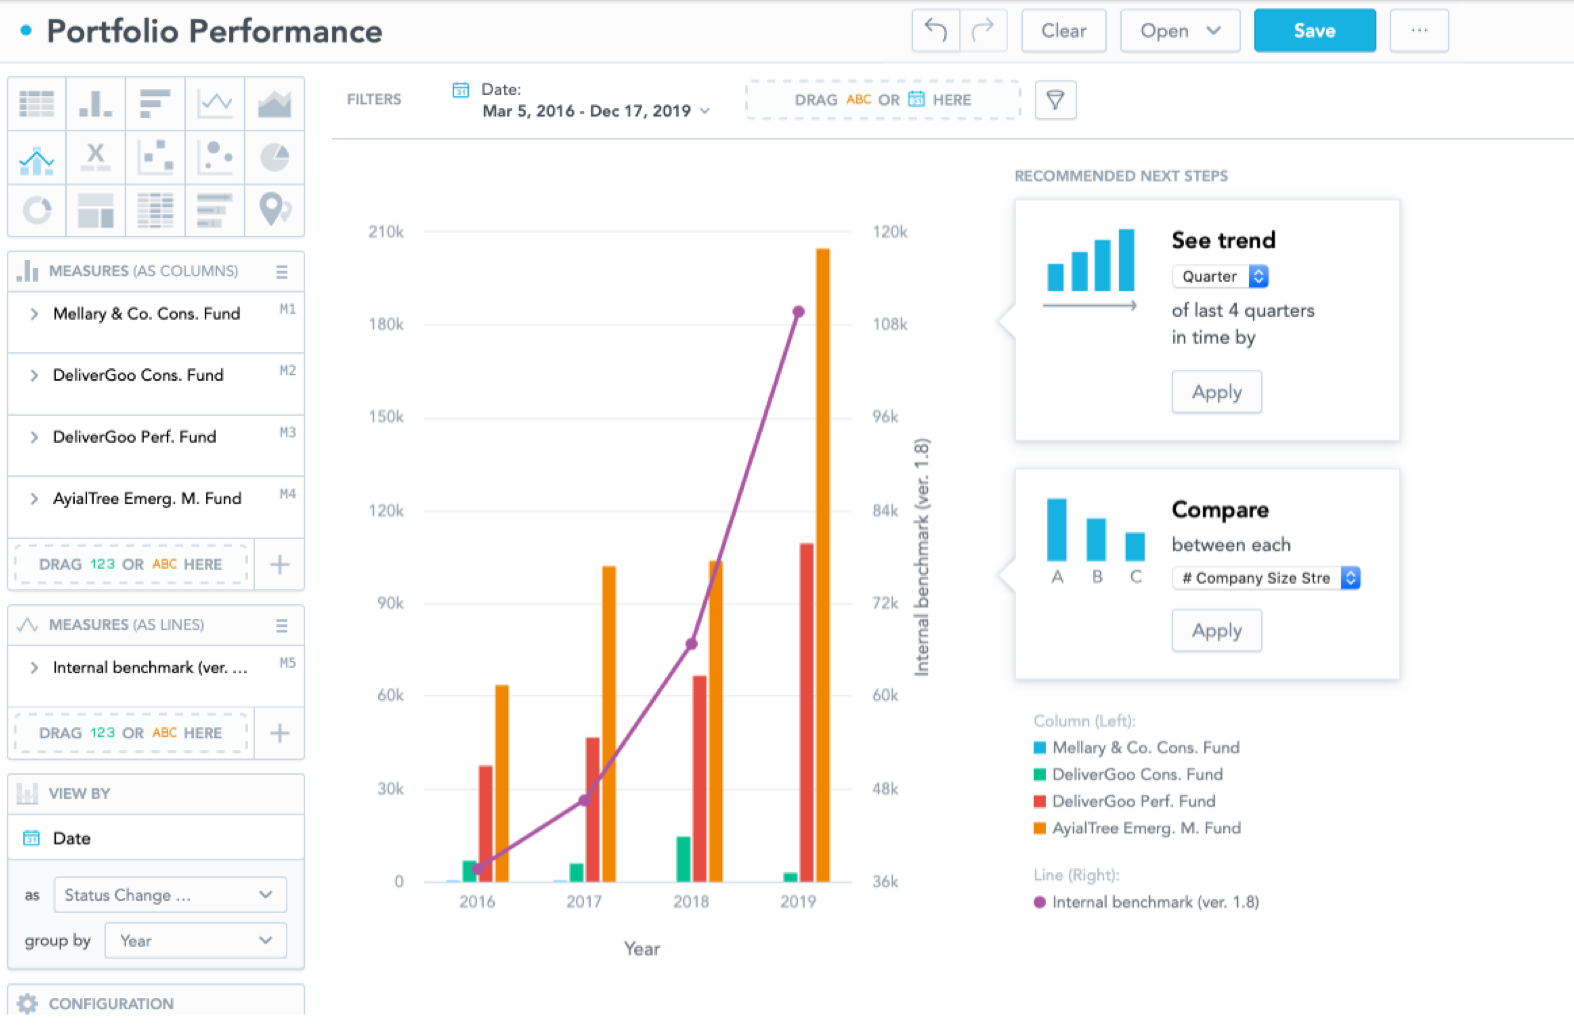Image resolution: width=1574 pixels, height=1028 pixels.
Task: Click the red 2019 DeliverGoo Perf. bar
Action: coord(806,712)
